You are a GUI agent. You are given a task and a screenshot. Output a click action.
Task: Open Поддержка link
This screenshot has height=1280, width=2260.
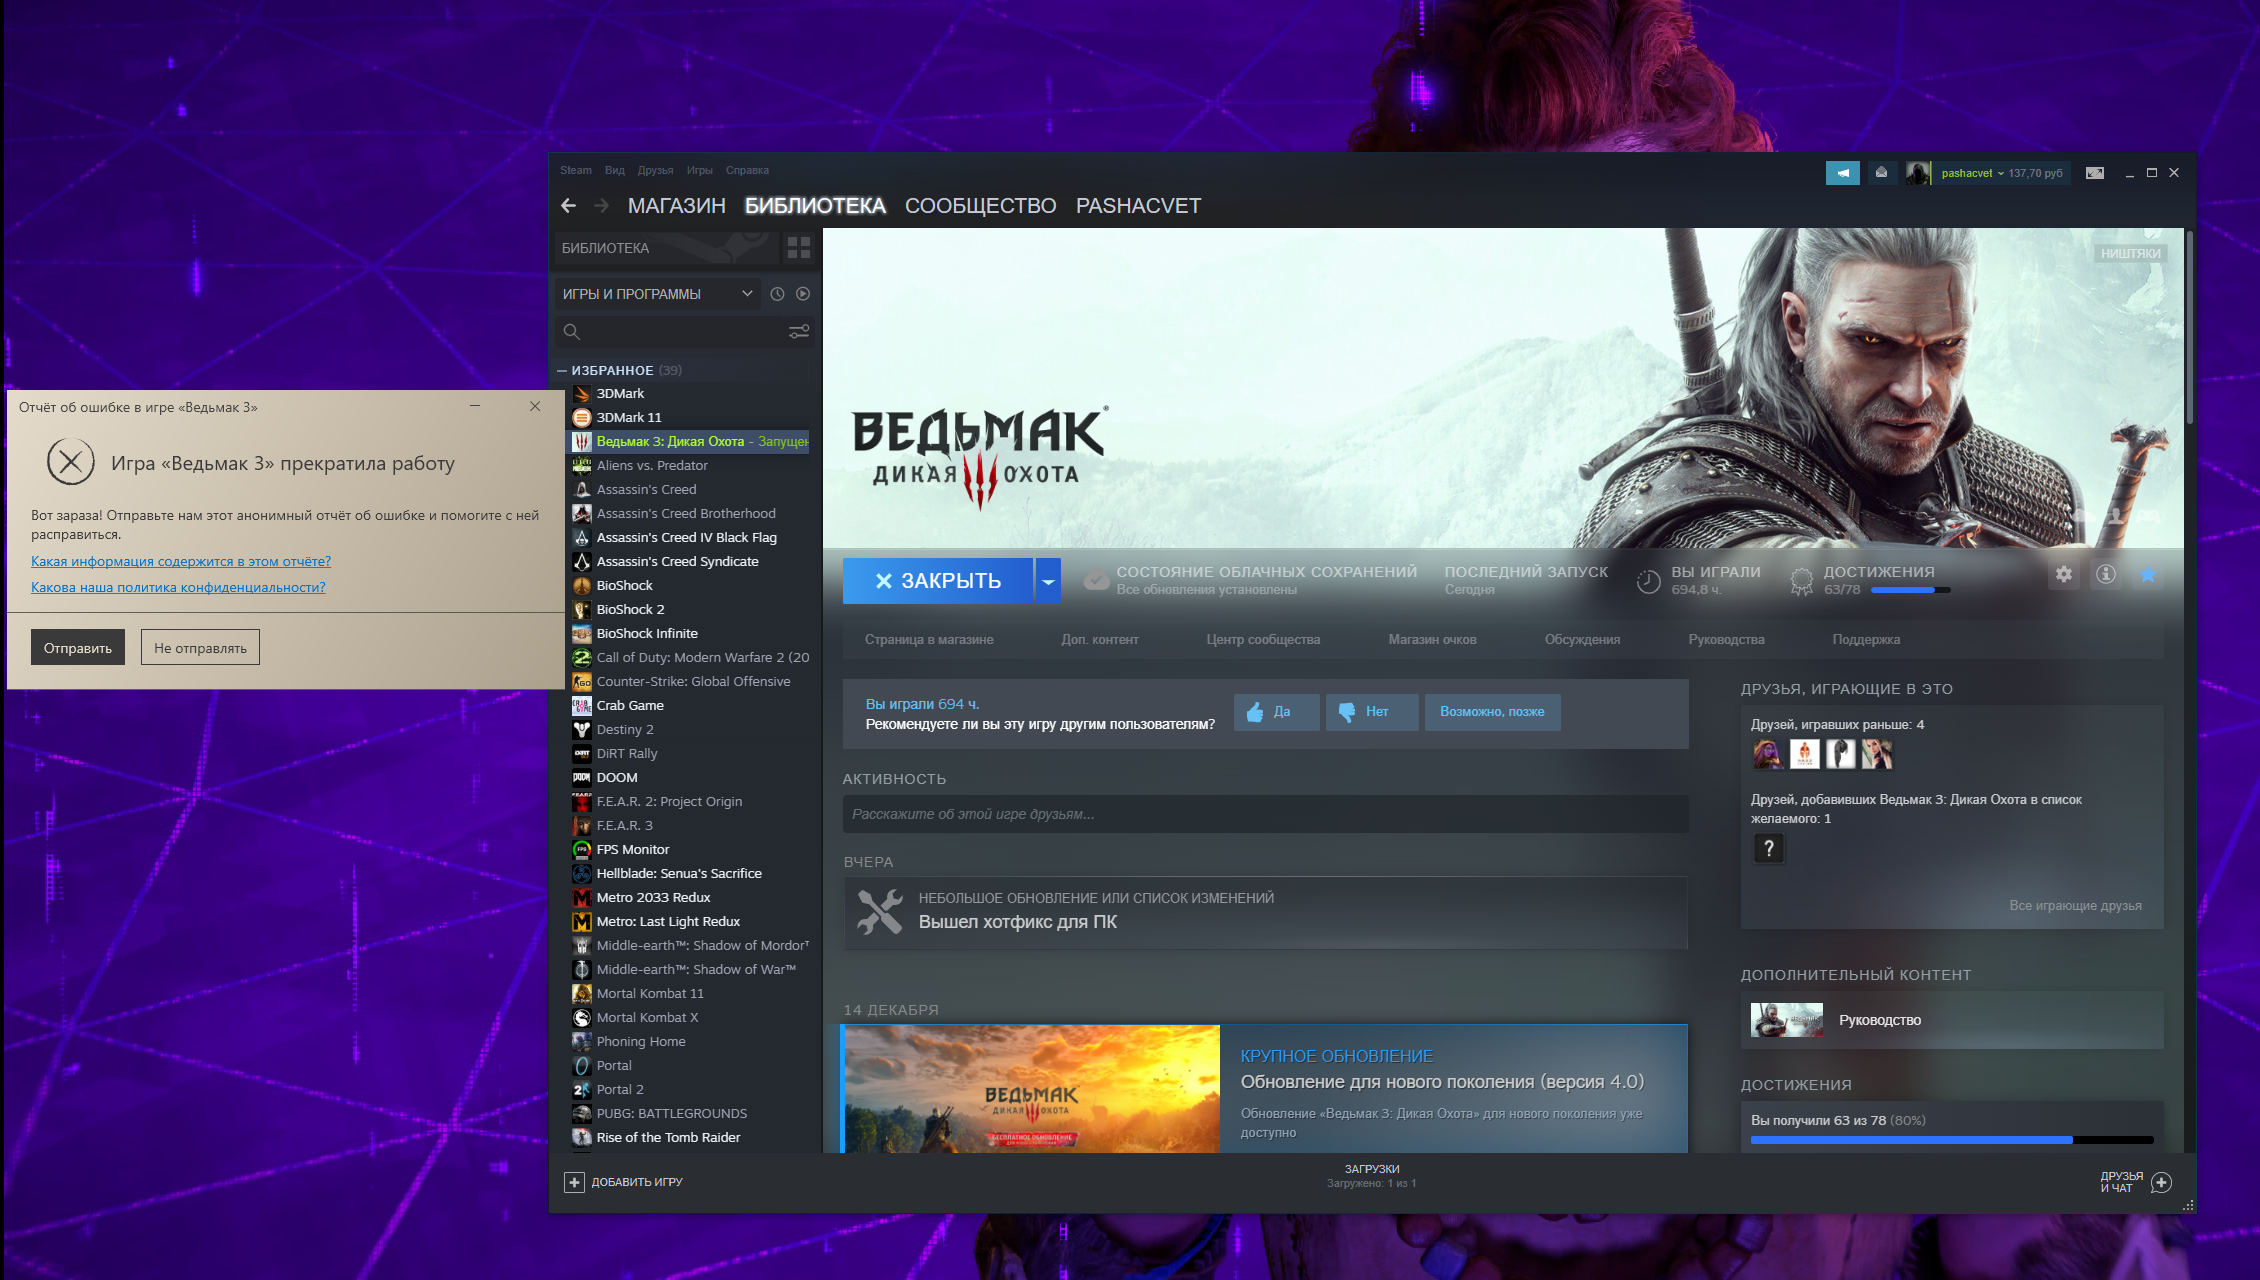coord(1866,640)
